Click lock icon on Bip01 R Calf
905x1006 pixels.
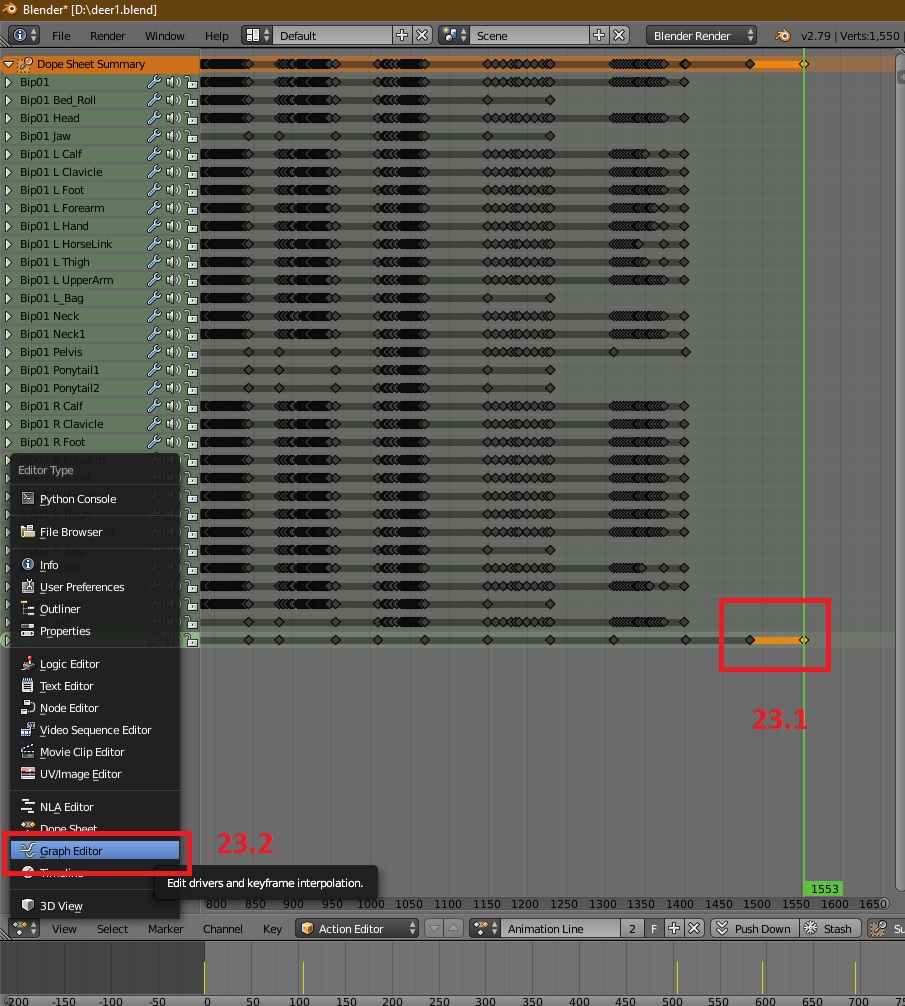(191, 406)
